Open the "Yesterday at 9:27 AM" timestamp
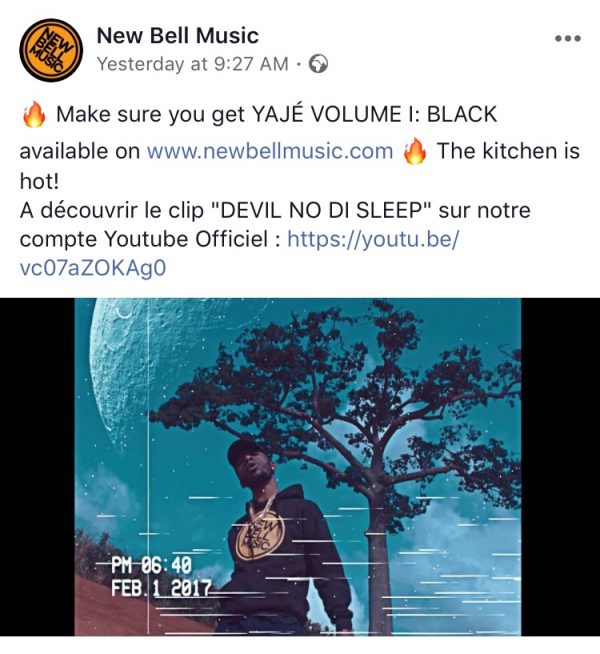The width and height of the screenshot is (600, 654). [193, 64]
